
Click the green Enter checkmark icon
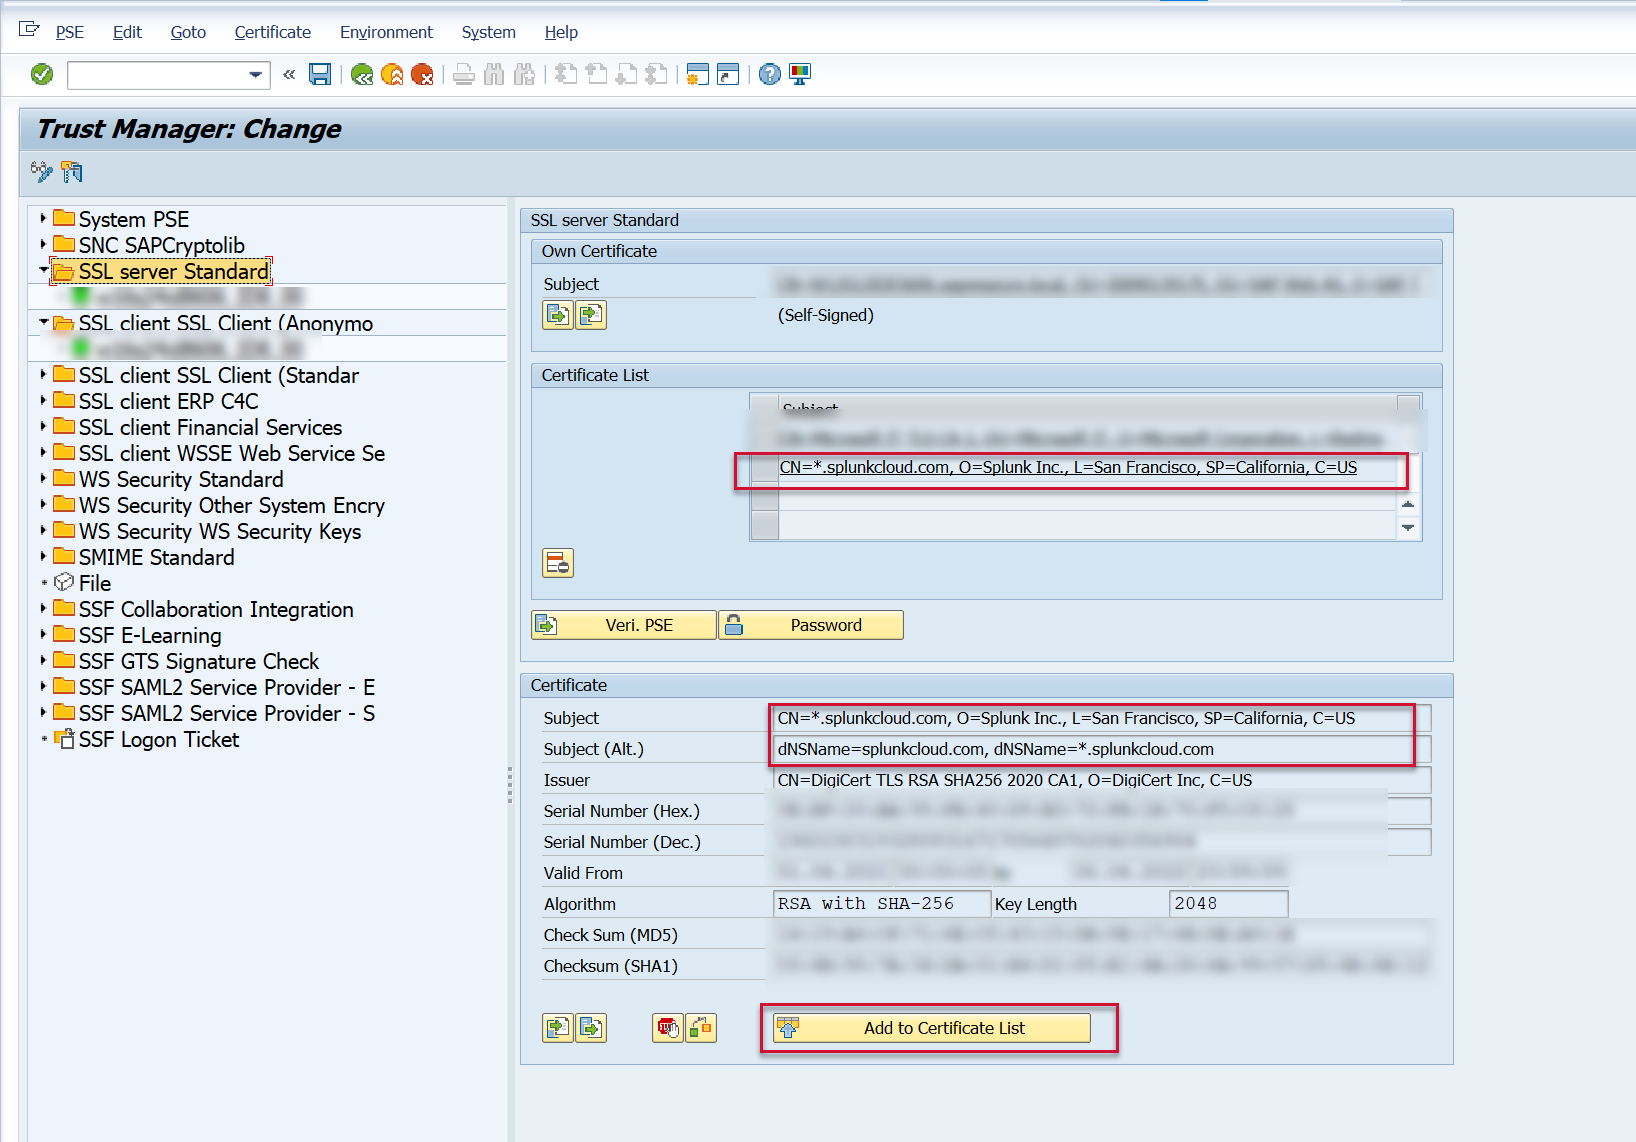pyautogui.click(x=42, y=74)
